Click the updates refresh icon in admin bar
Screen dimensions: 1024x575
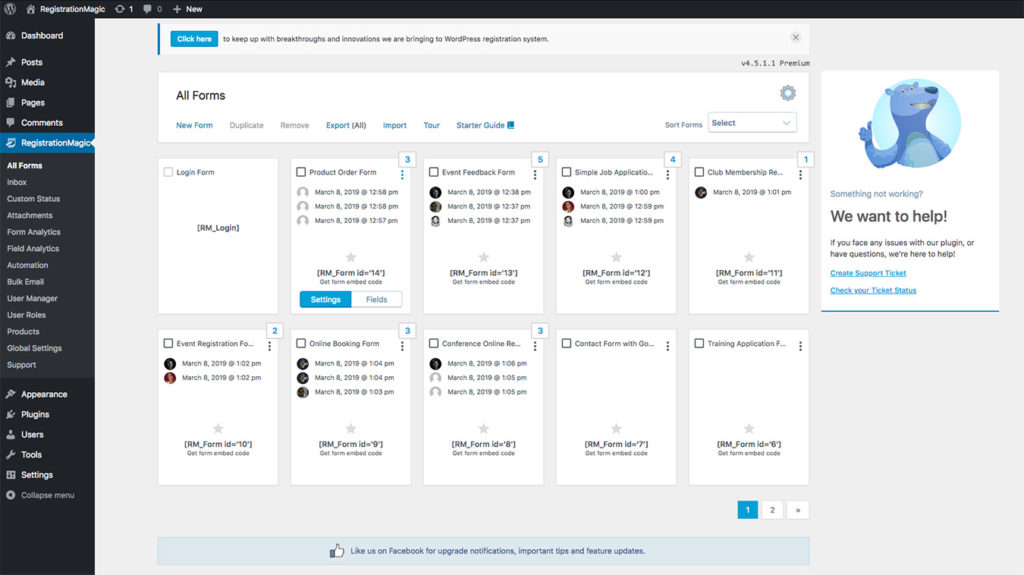tap(120, 9)
